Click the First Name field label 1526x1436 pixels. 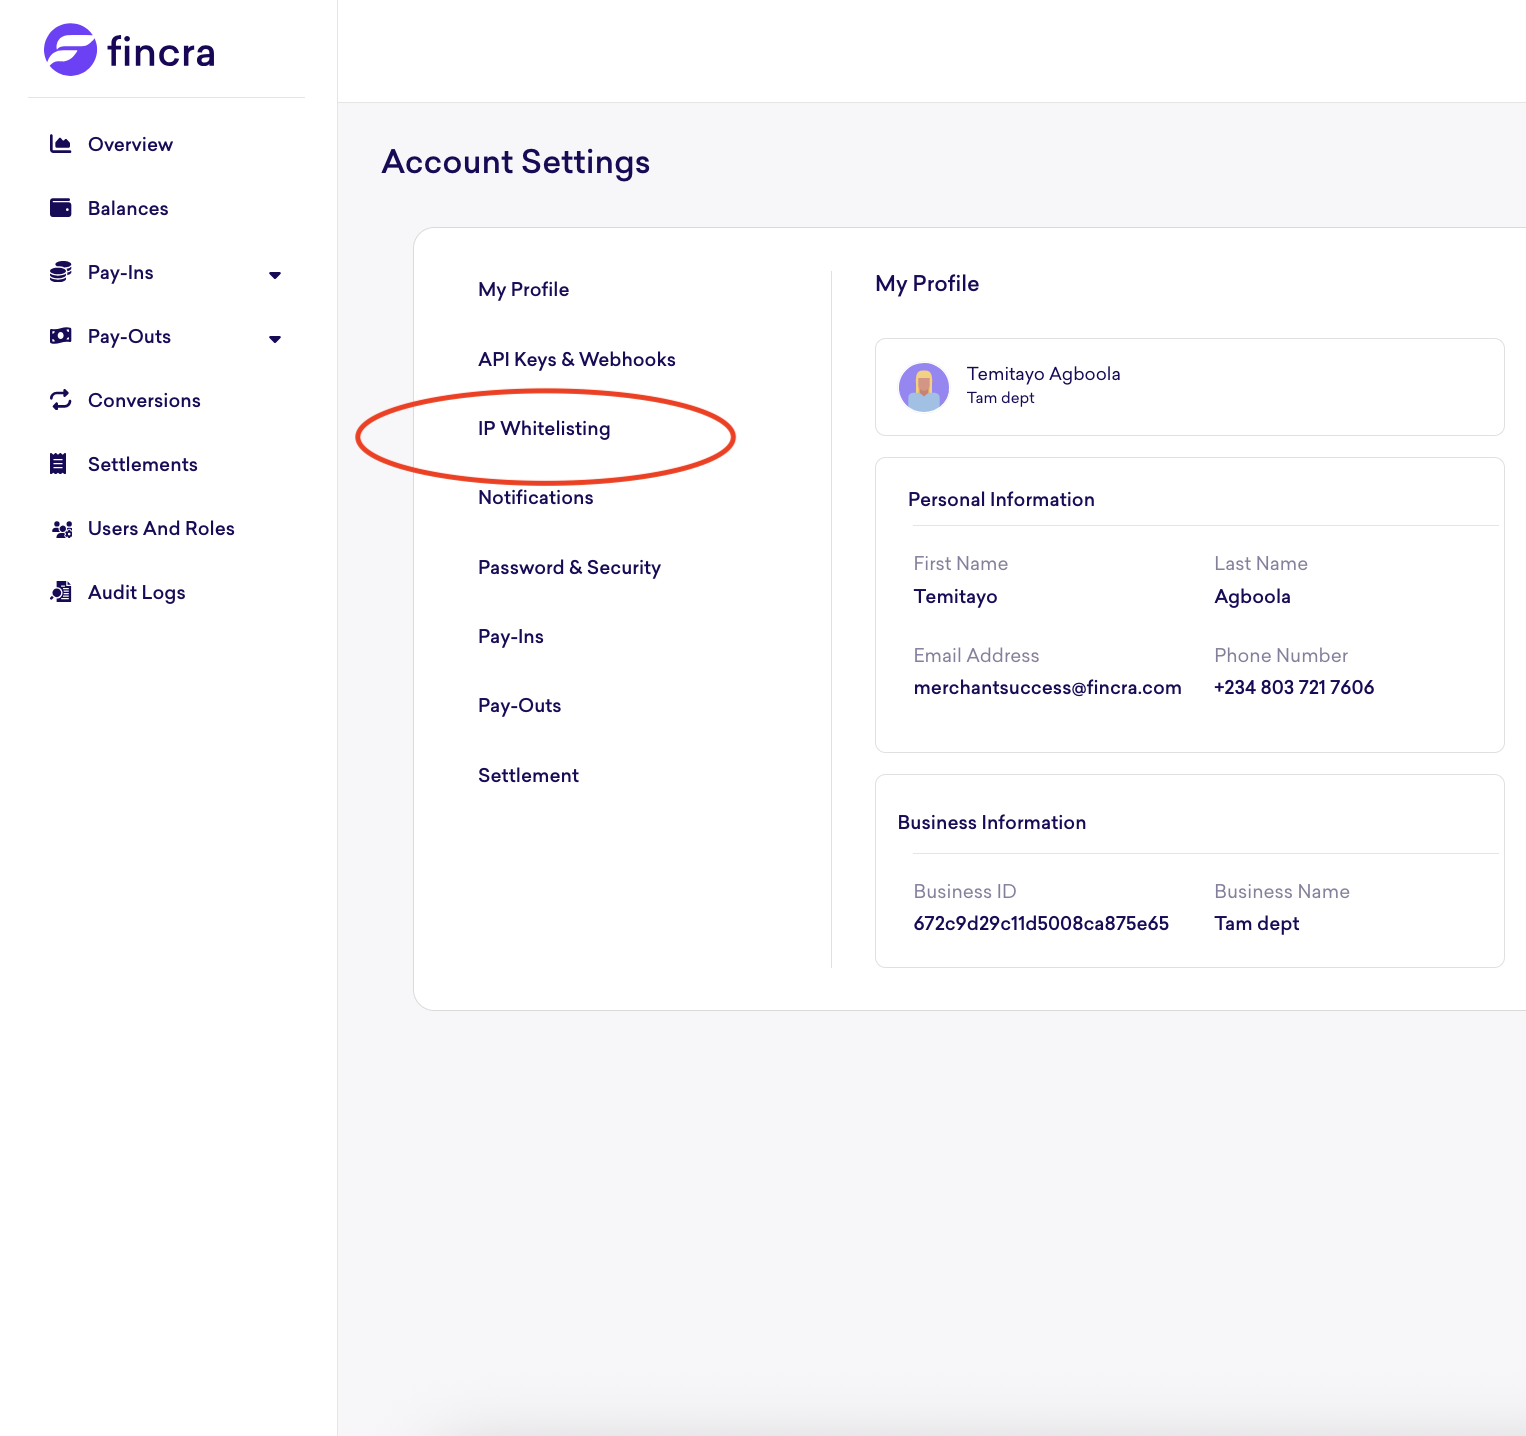[960, 563]
